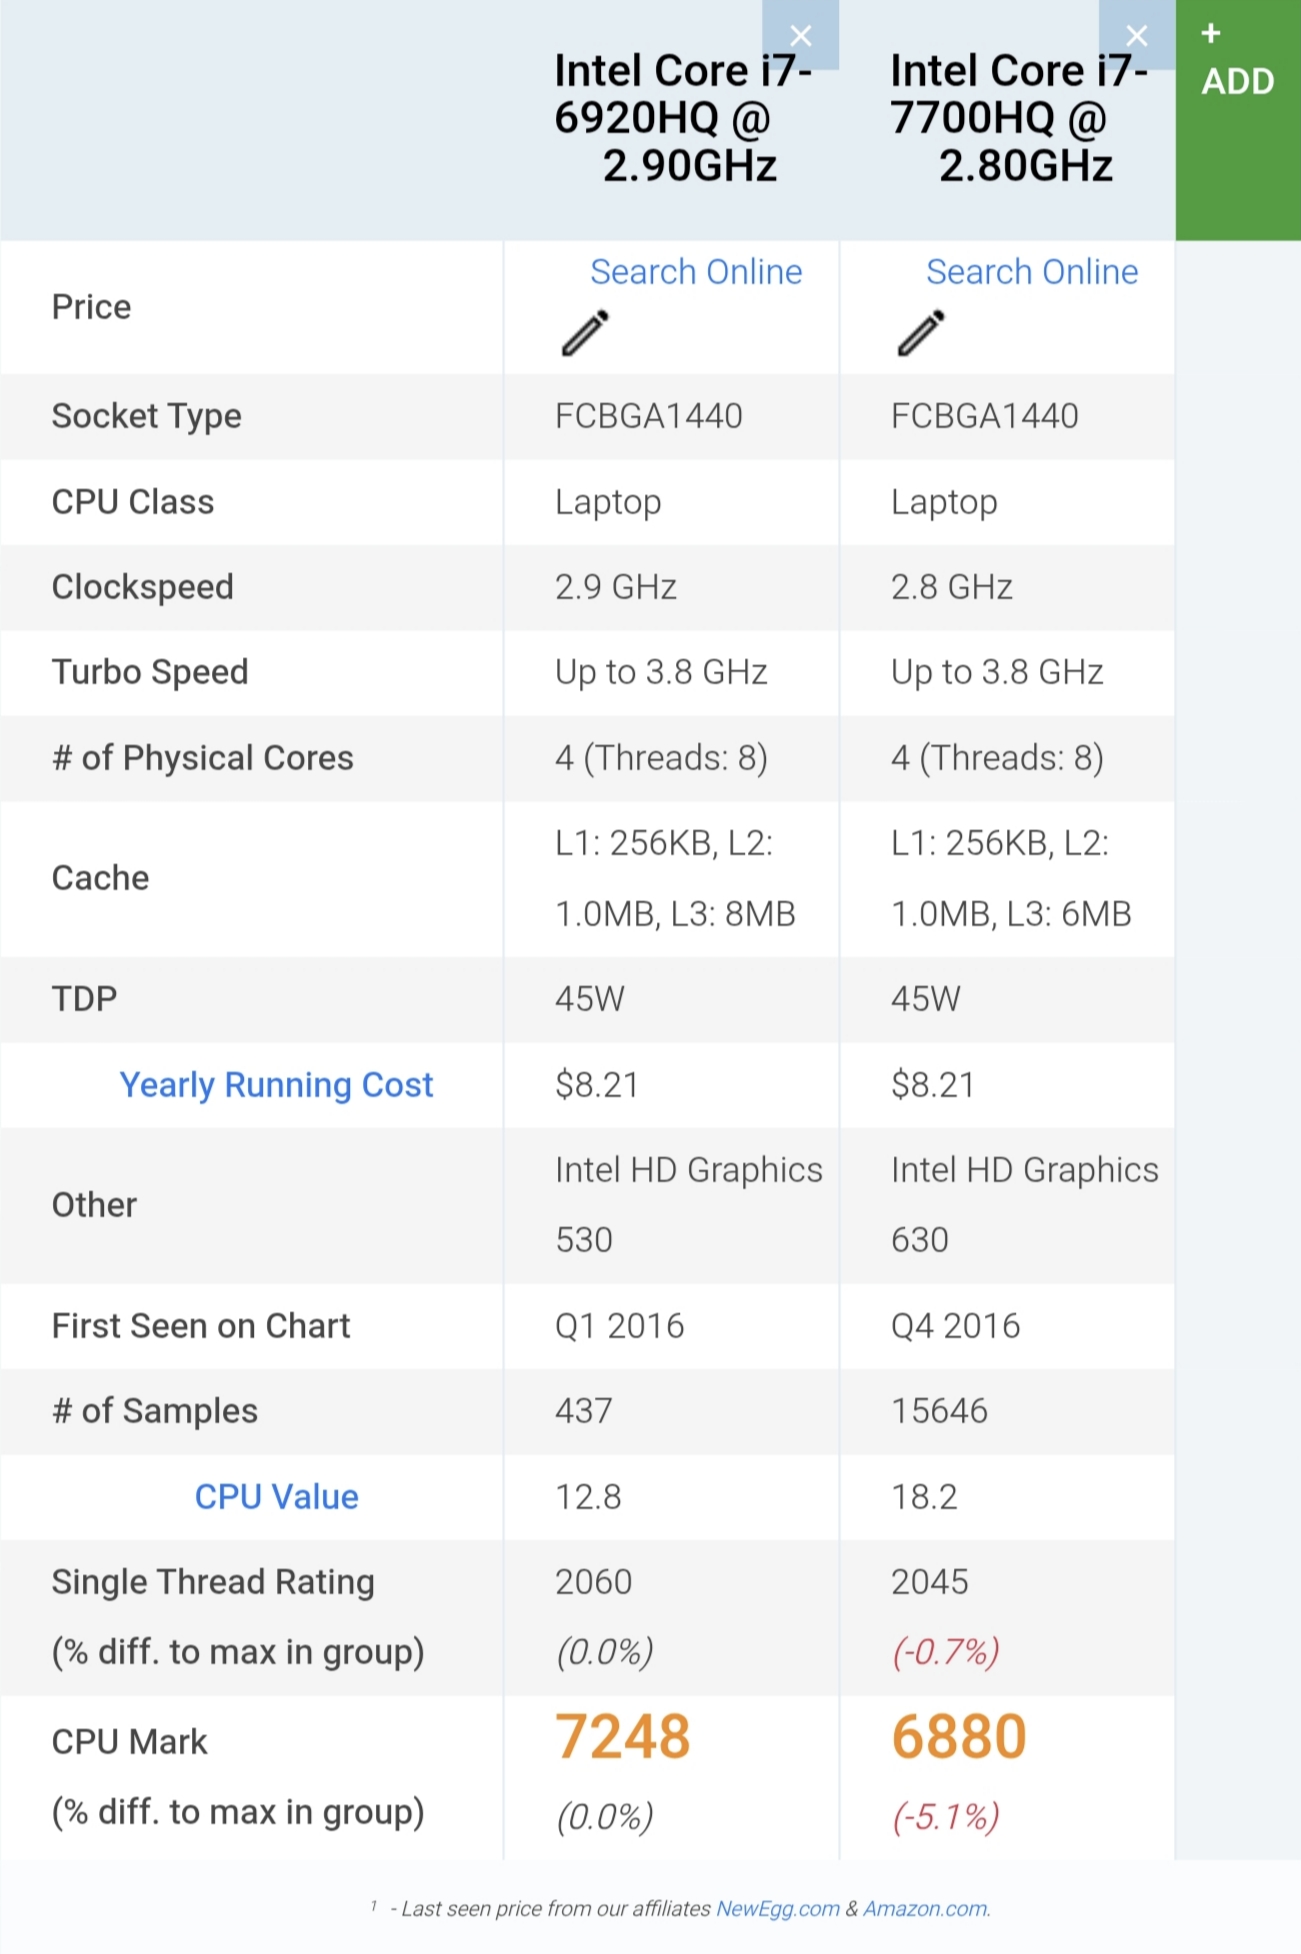Viewport: 1301px width, 1954px height.
Task: Click the -5.1% CPU Mark difference
Action: pos(946,1816)
